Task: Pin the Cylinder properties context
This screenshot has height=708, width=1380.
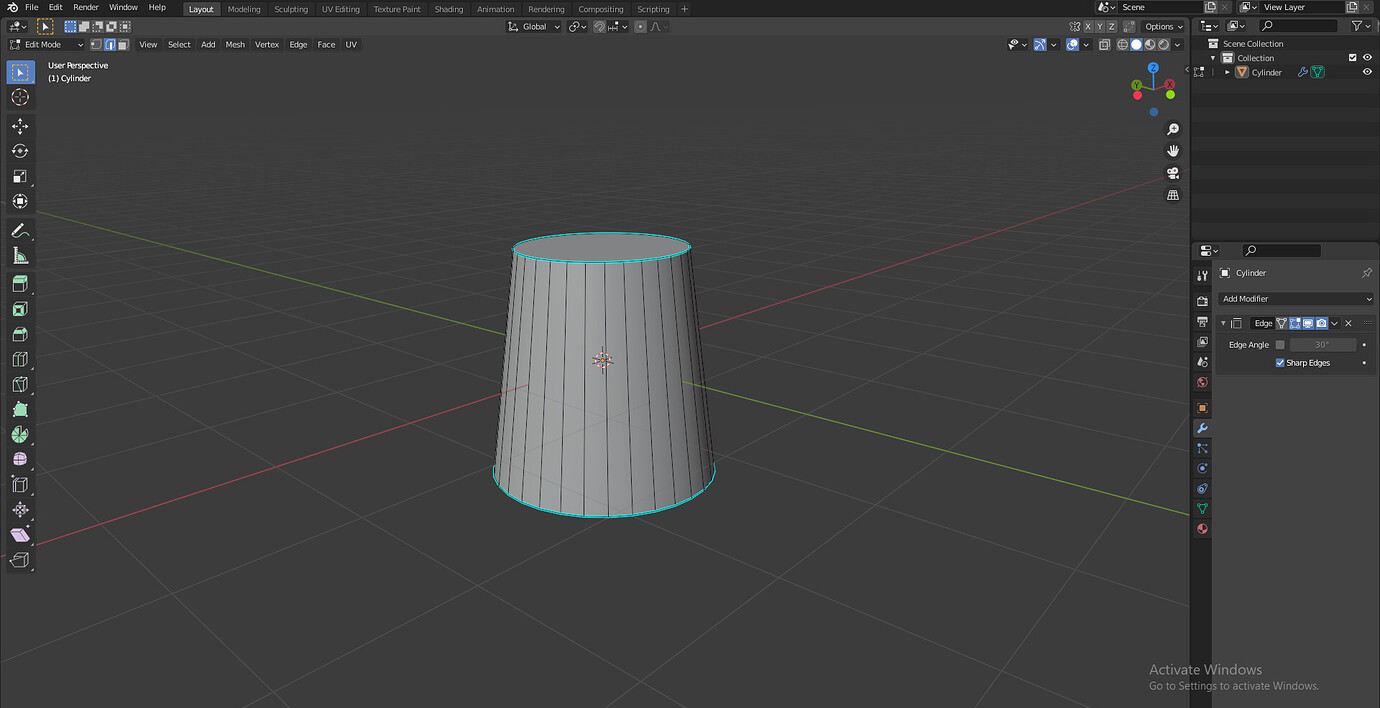Action: pos(1367,273)
